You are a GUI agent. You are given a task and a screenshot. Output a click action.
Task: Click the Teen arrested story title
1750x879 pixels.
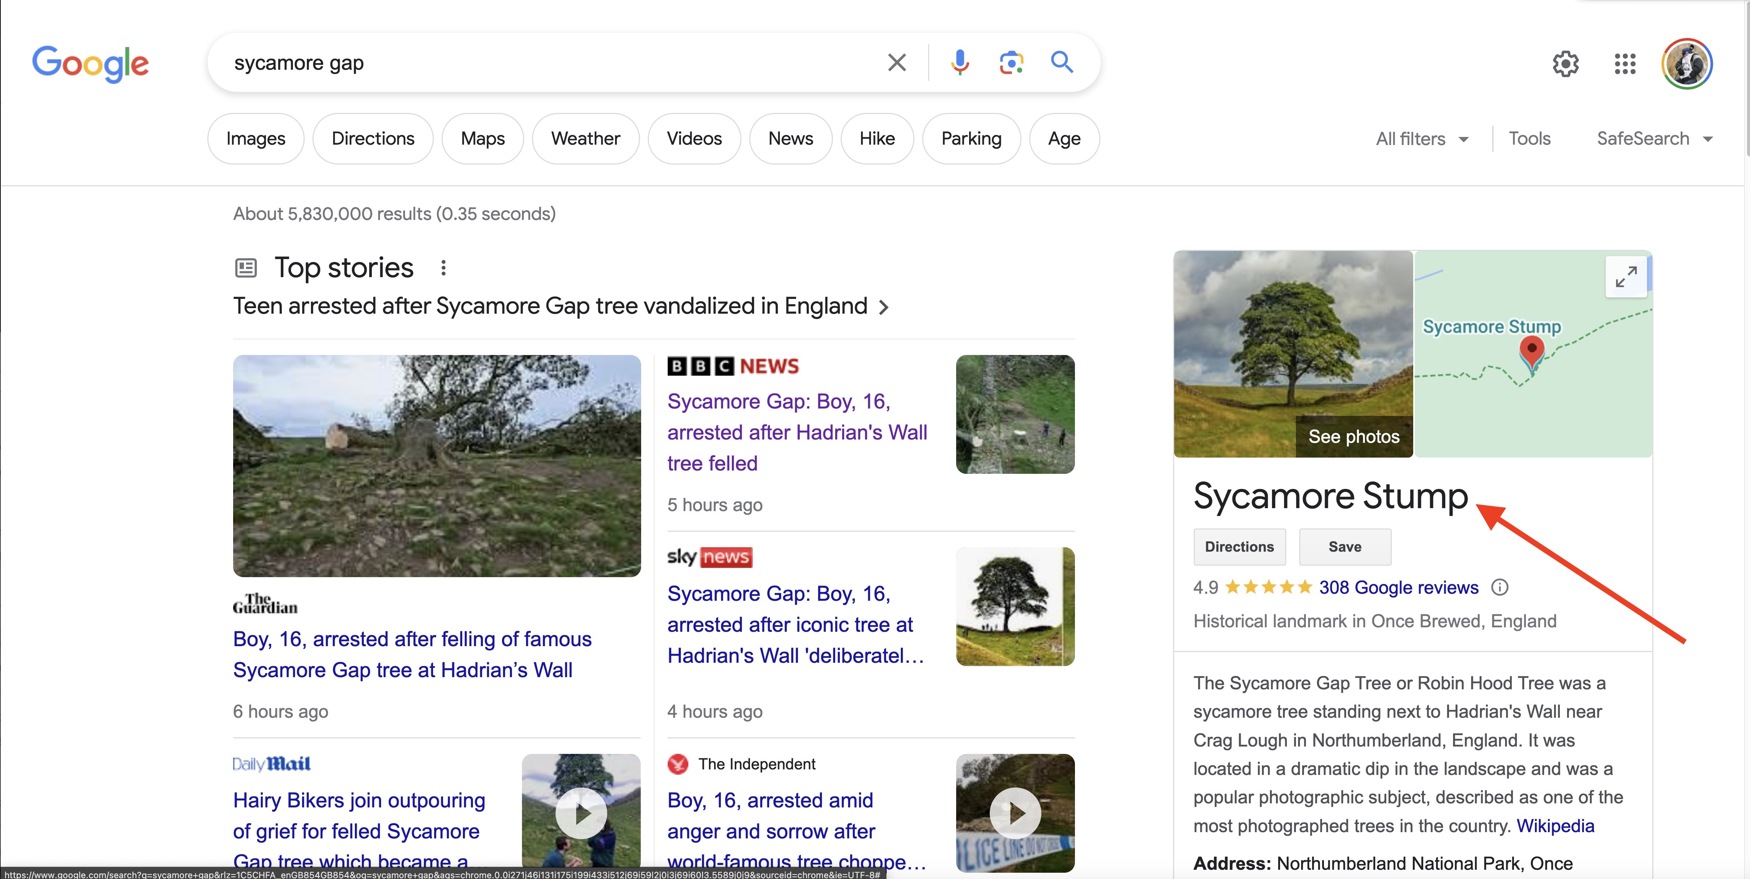550,306
